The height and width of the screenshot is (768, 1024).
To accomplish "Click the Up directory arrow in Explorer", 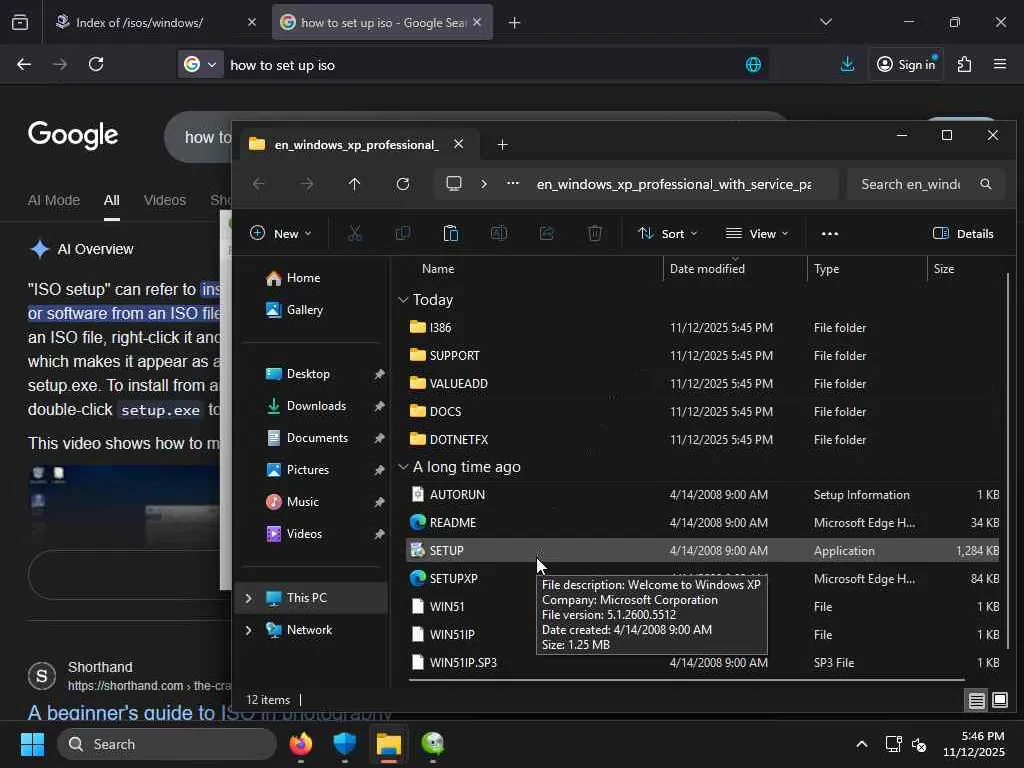I will pos(354,184).
